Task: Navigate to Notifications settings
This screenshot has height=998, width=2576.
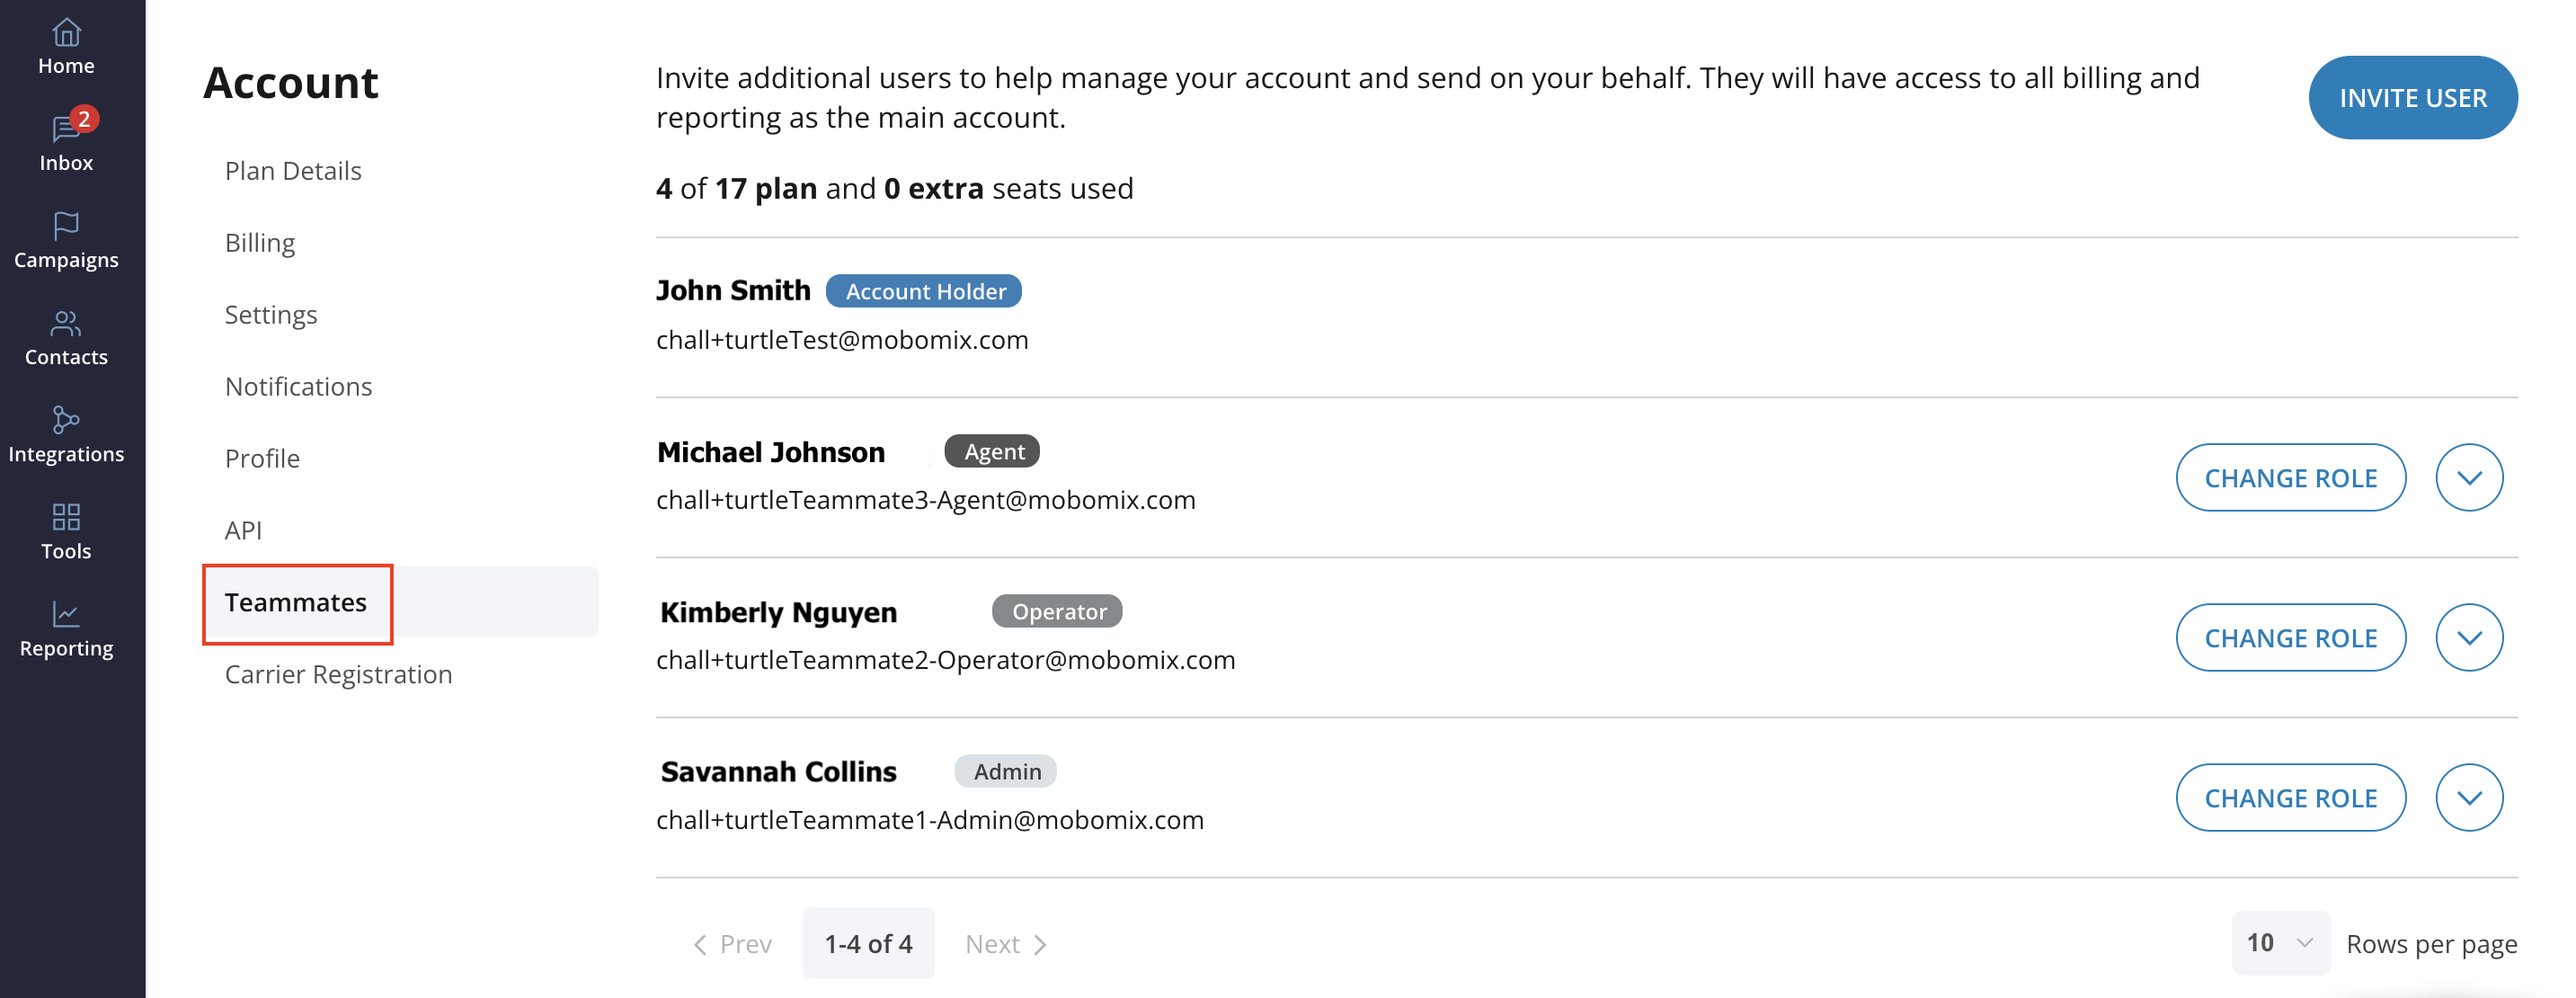Action: click(298, 385)
